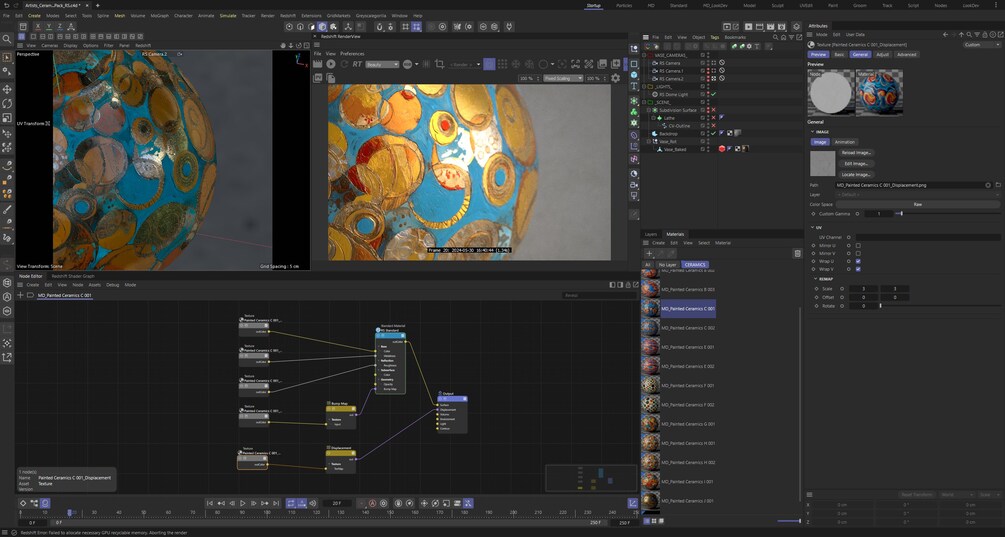This screenshot has width=1005, height=537.
Task: Click the Edit Image button
Action: point(856,163)
